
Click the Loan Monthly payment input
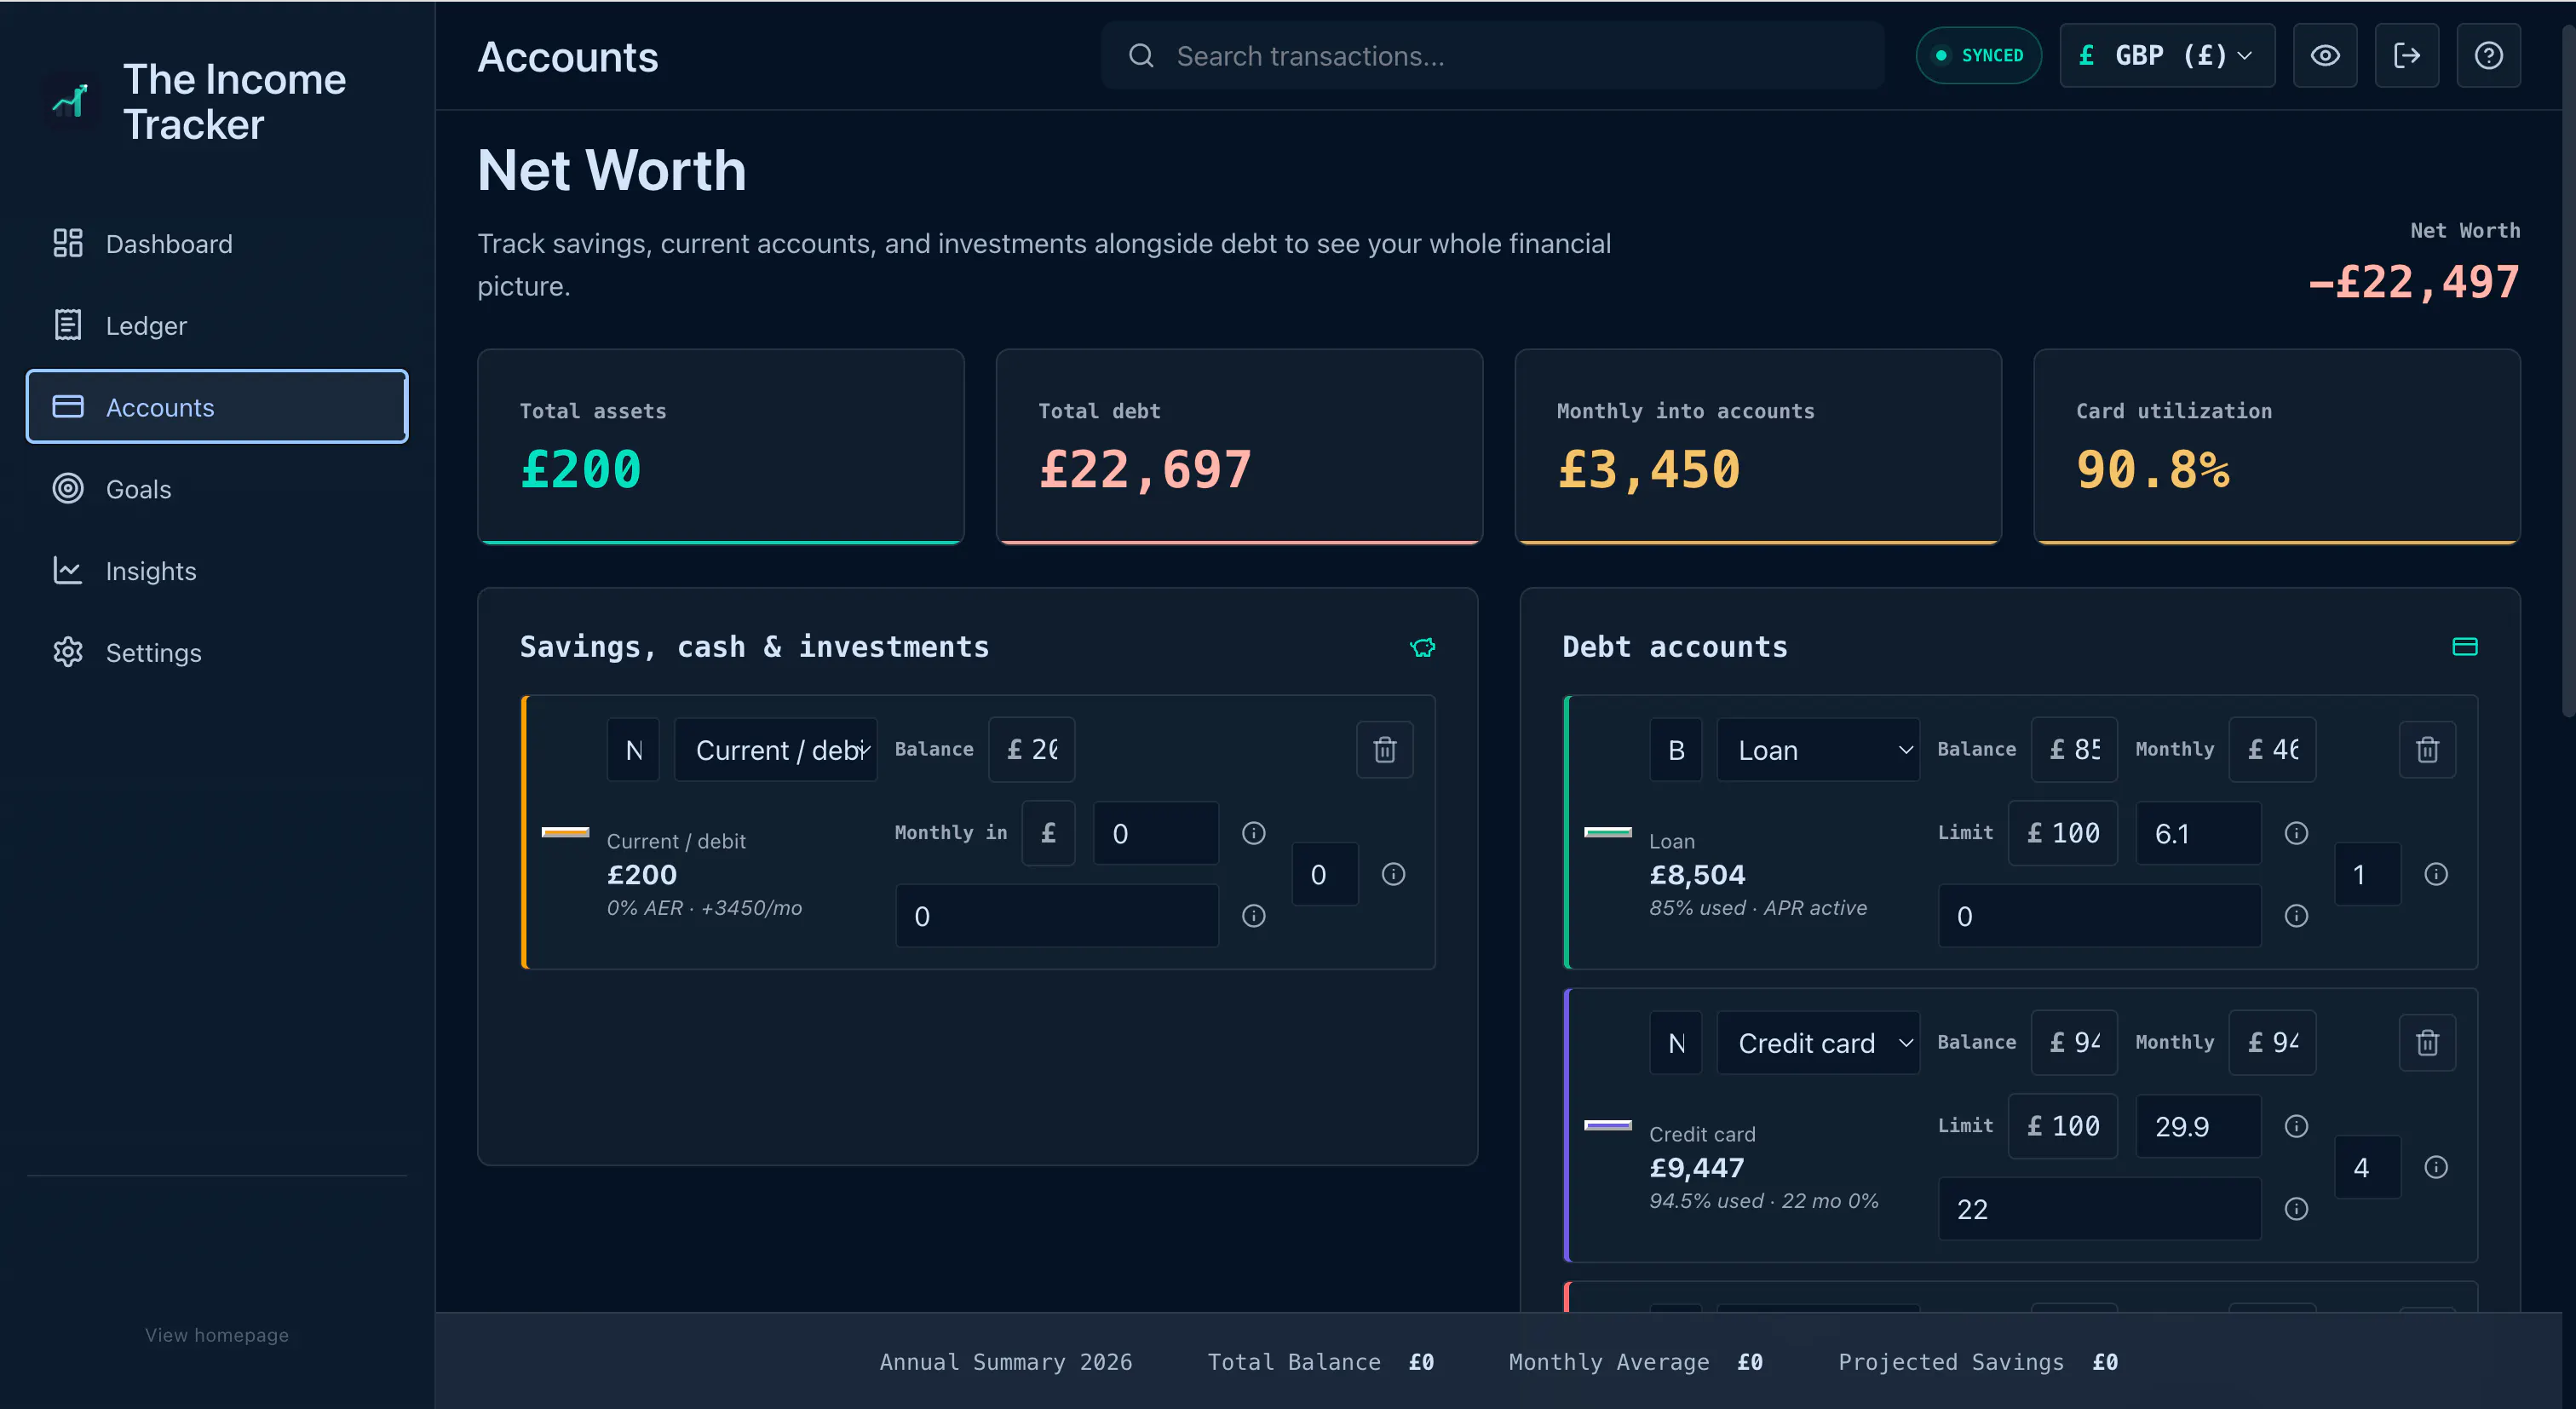pyautogui.click(x=2272, y=750)
